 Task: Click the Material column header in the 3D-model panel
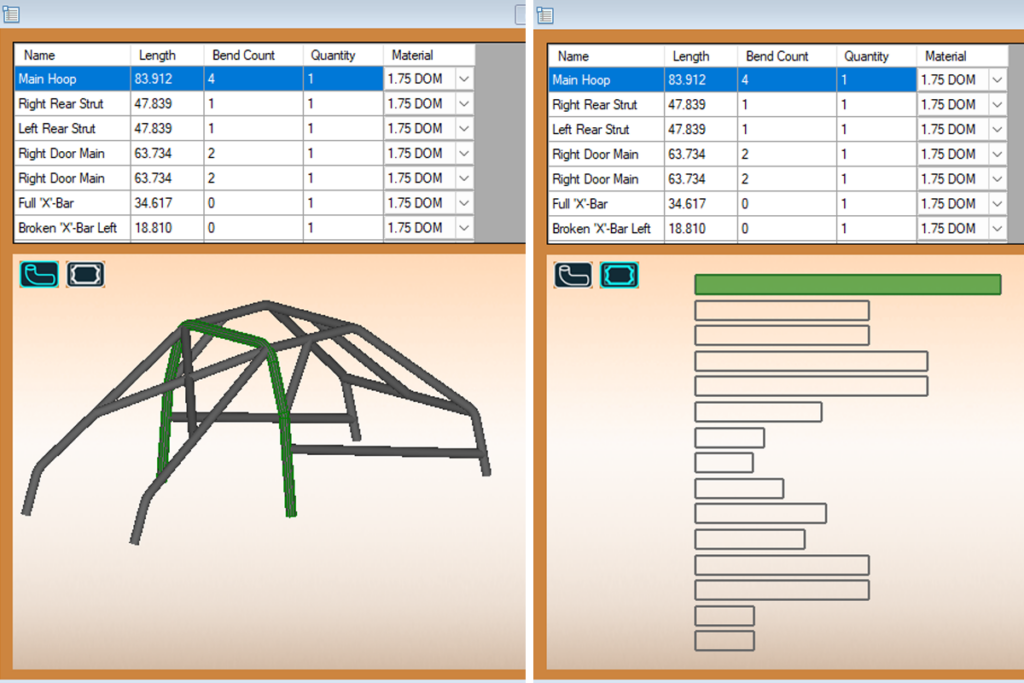pyautogui.click(x=429, y=56)
